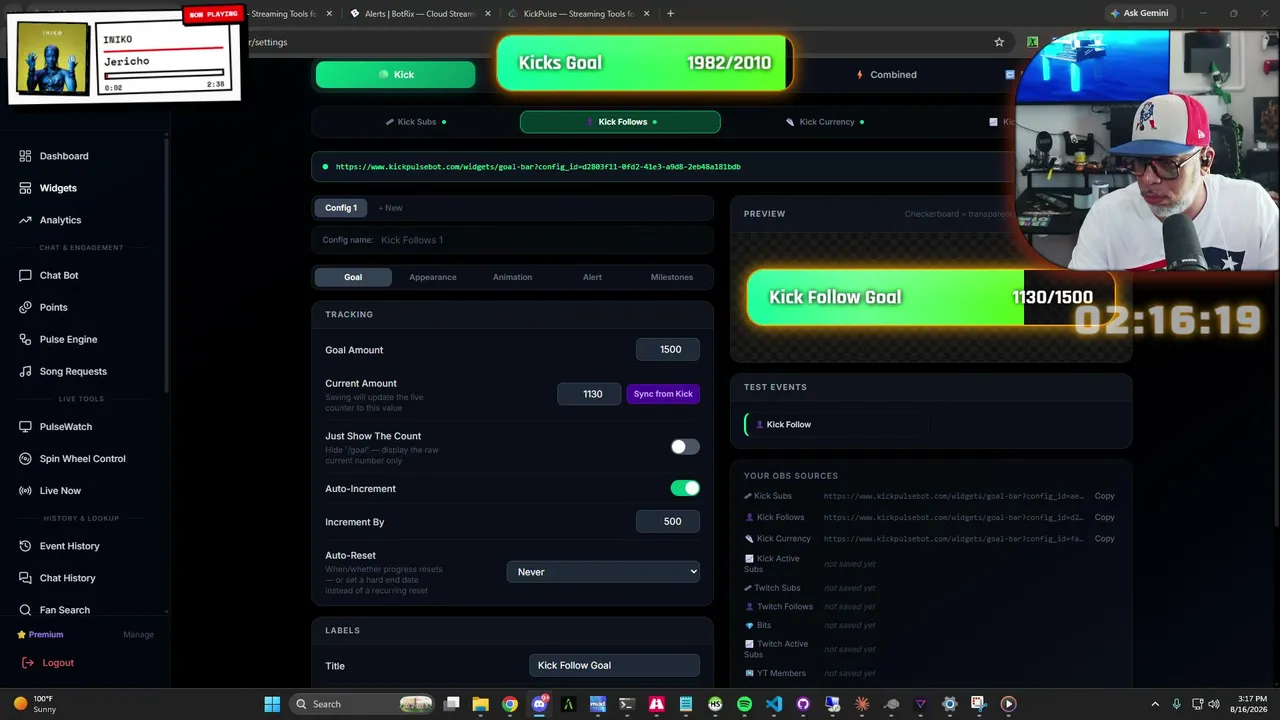
Task: Click the Logout icon in sidebar
Action: (x=27, y=663)
